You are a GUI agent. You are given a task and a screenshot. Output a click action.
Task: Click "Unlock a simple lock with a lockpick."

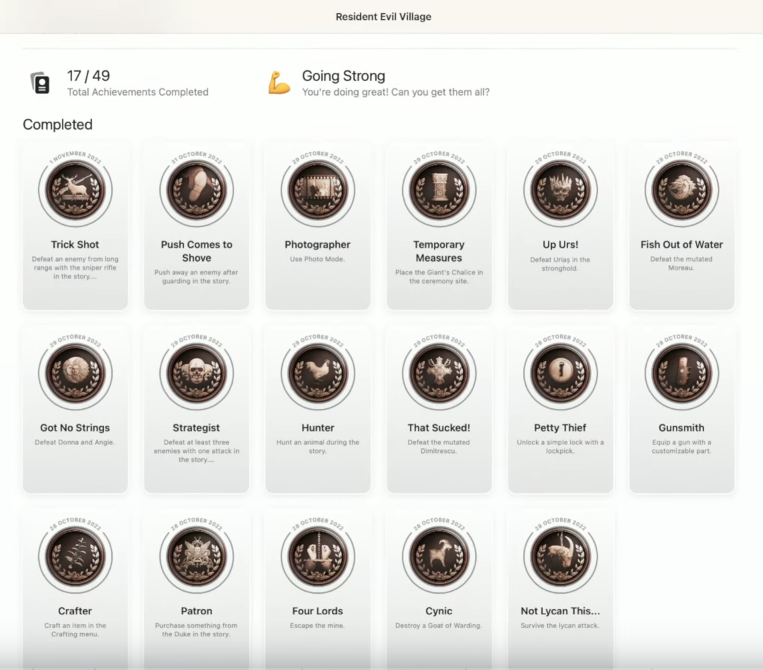click(x=560, y=447)
